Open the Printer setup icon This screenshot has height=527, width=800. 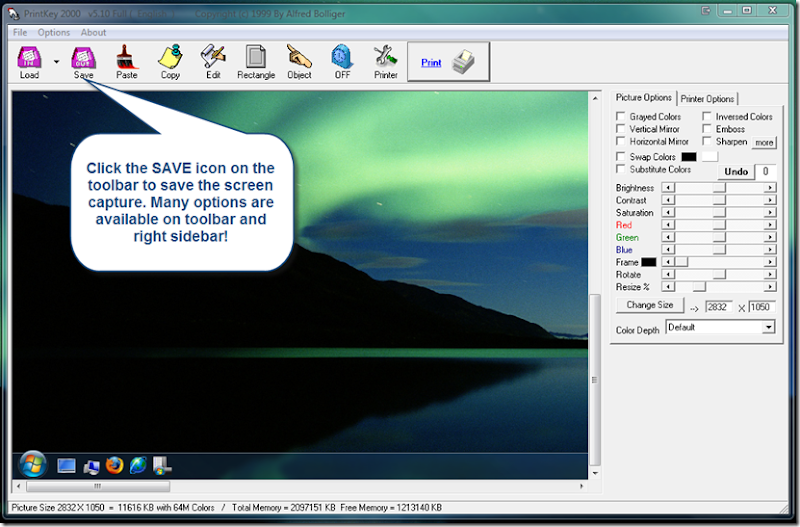click(385, 57)
